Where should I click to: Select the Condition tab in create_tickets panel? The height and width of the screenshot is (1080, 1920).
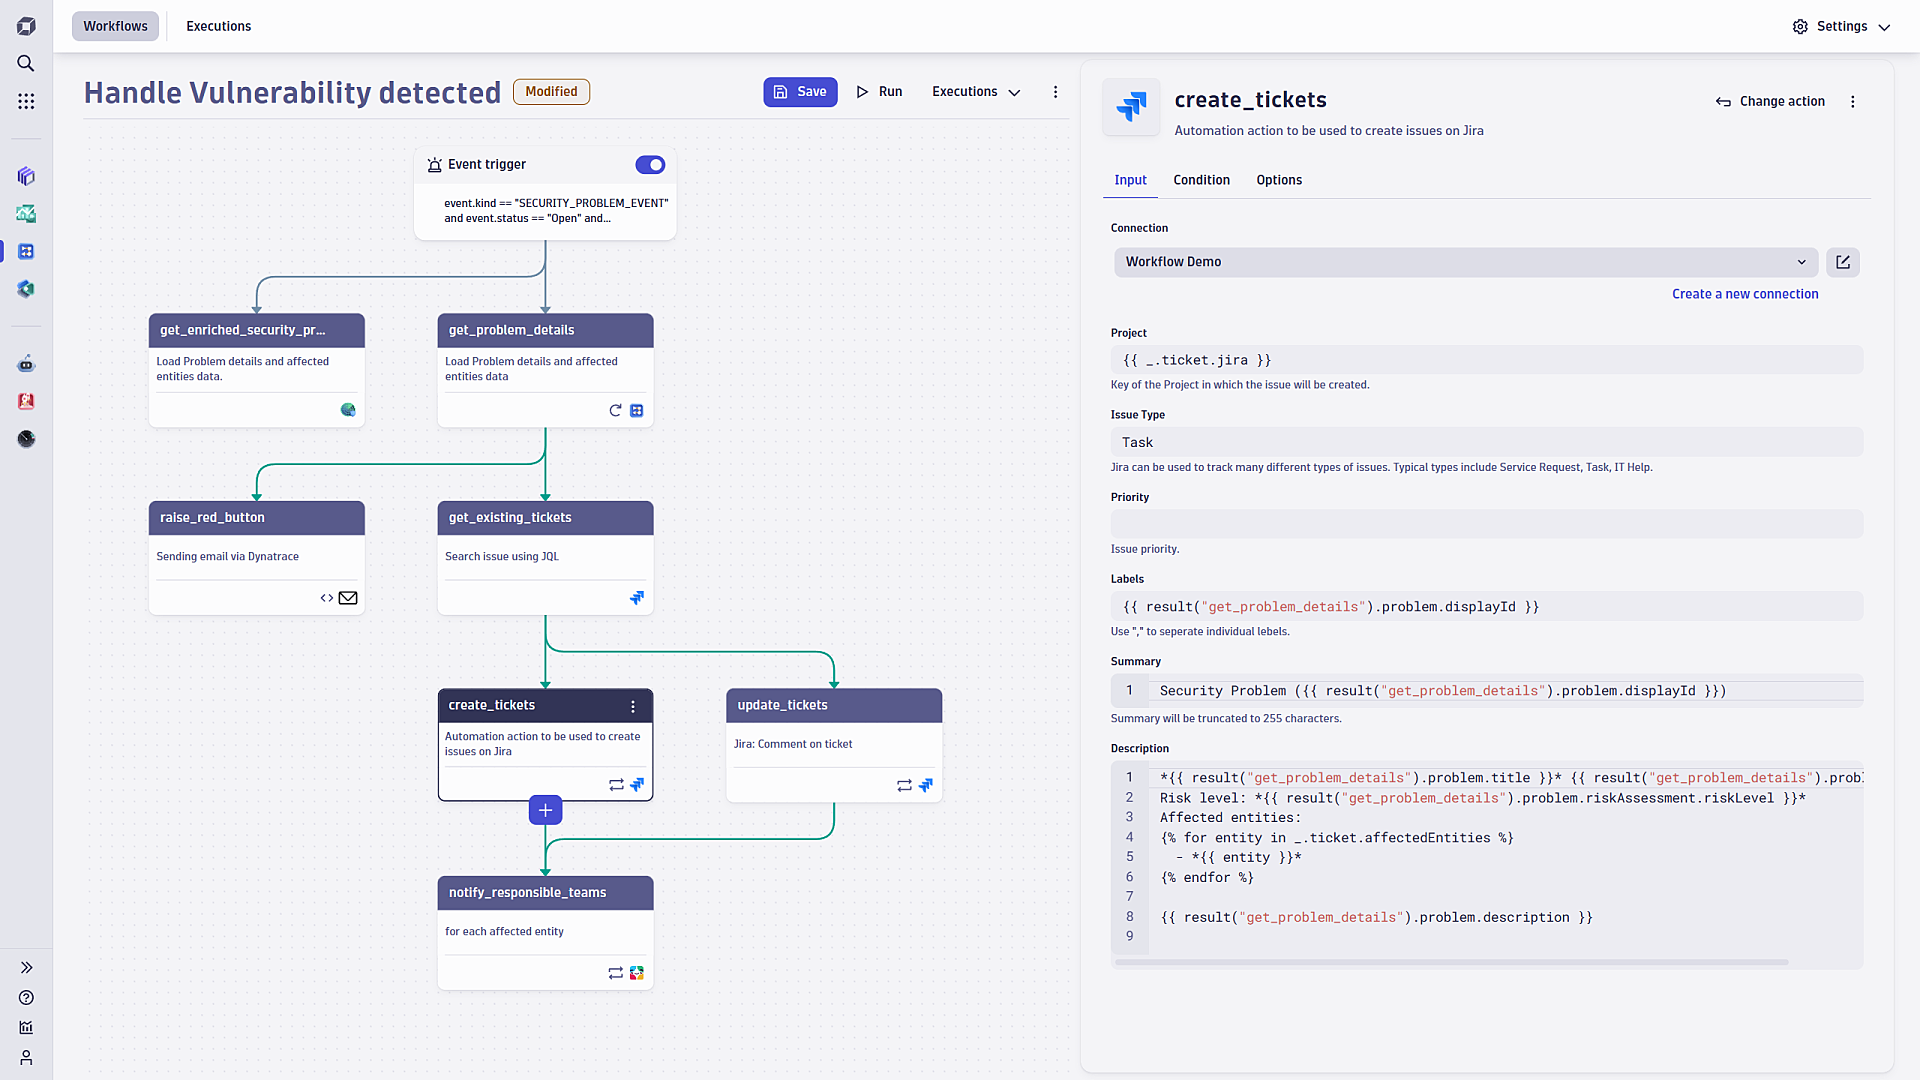[x=1200, y=179]
